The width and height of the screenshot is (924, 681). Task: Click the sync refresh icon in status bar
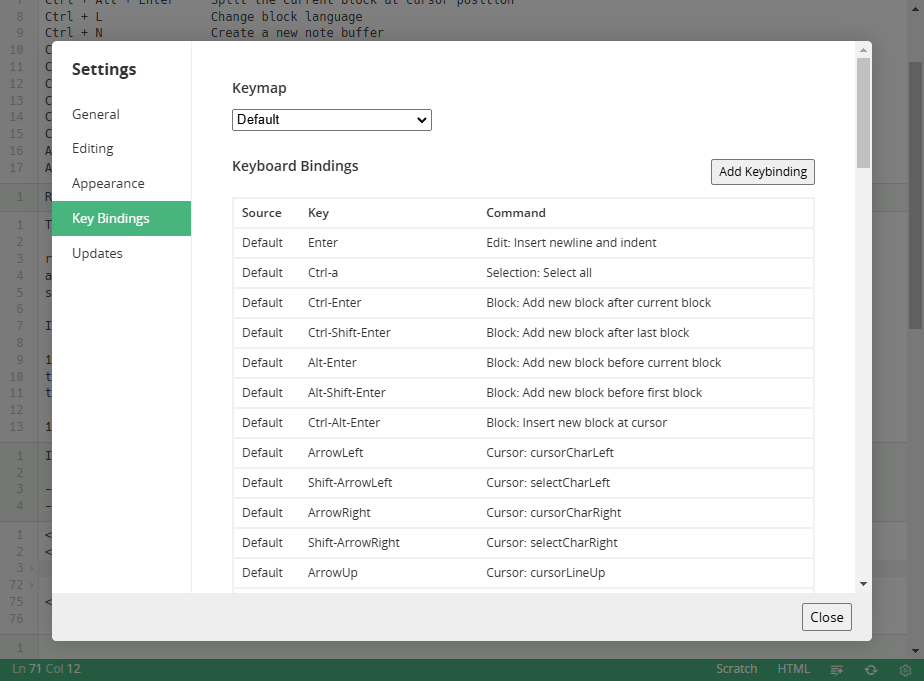click(x=871, y=669)
